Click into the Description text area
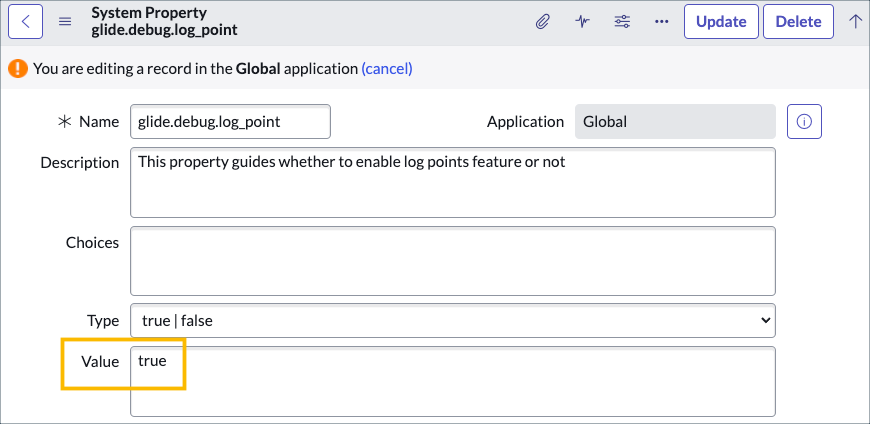The height and width of the screenshot is (424, 870). click(x=453, y=183)
